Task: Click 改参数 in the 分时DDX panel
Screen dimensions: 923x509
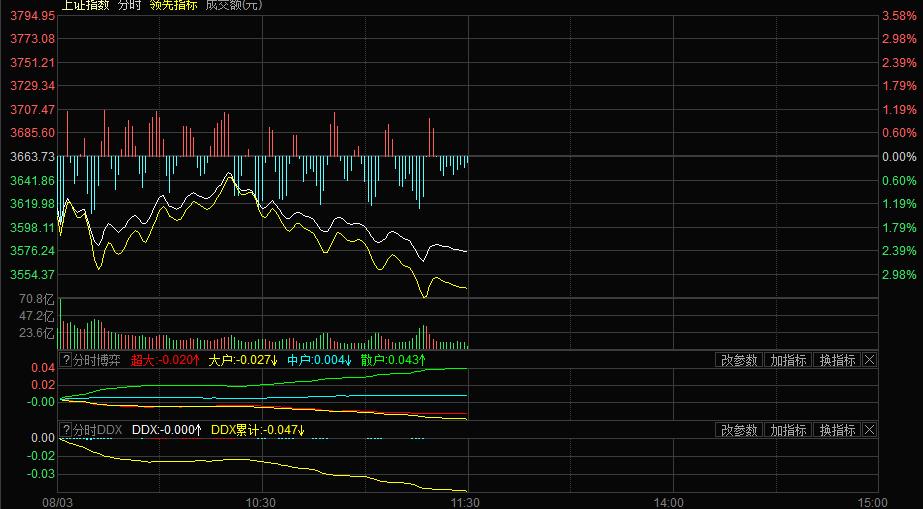Action: click(x=739, y=430)
